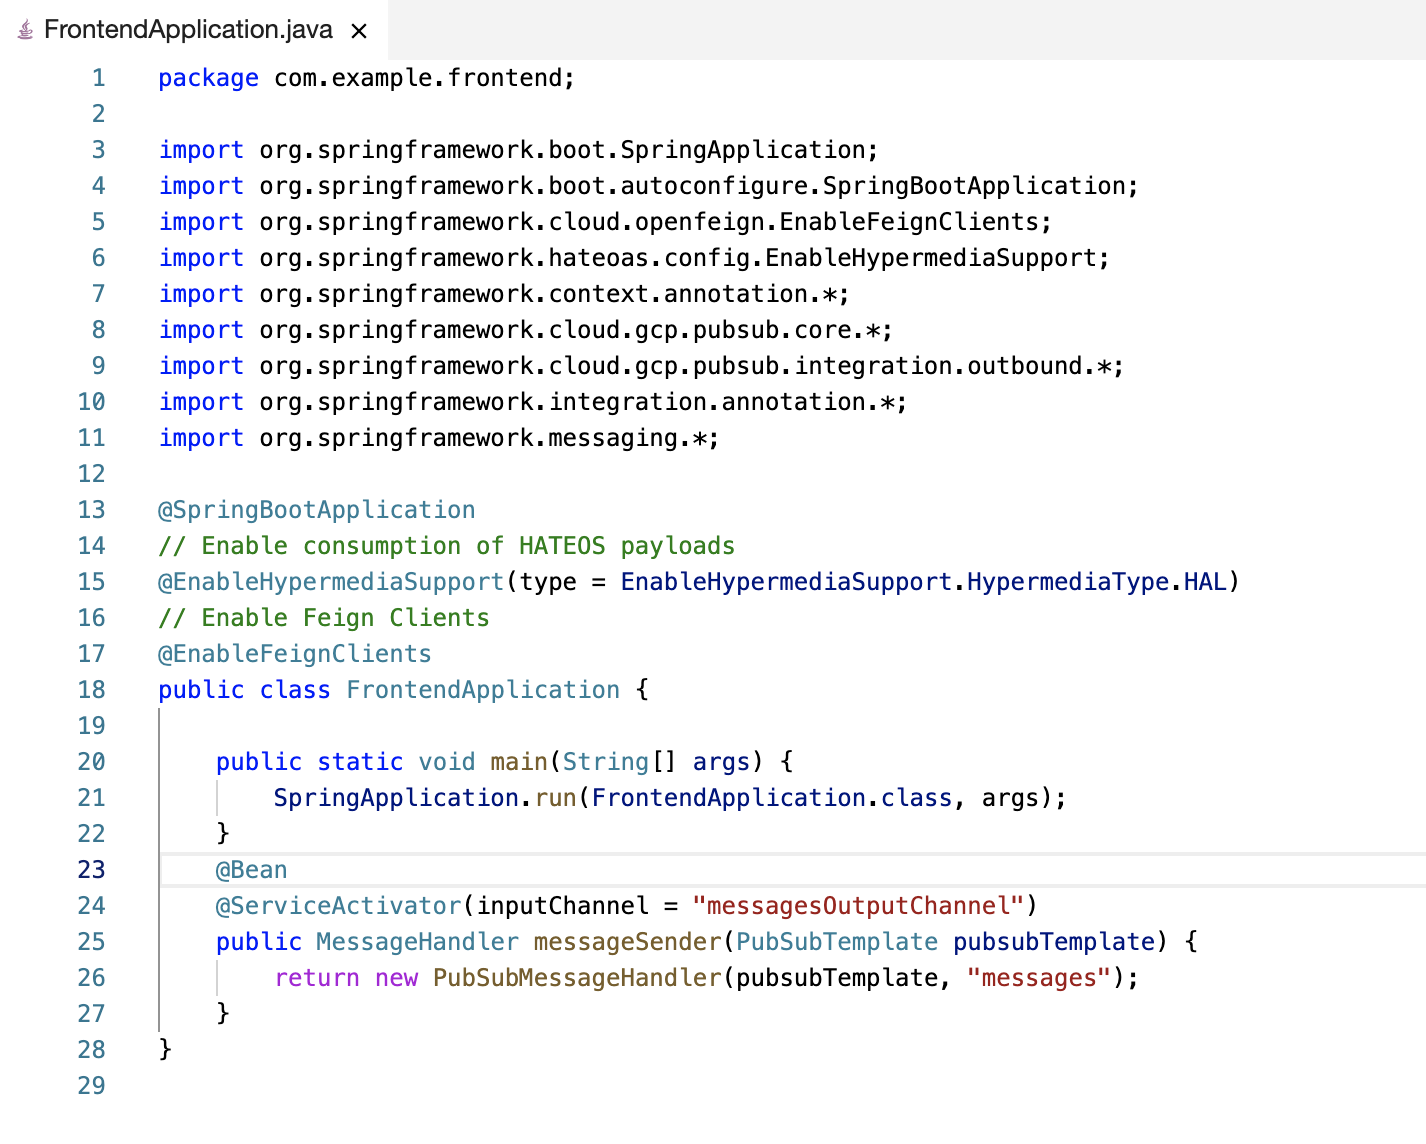
Task: Click the 'Enable Feign Clients' comment
Action: [x=324, y=618]
